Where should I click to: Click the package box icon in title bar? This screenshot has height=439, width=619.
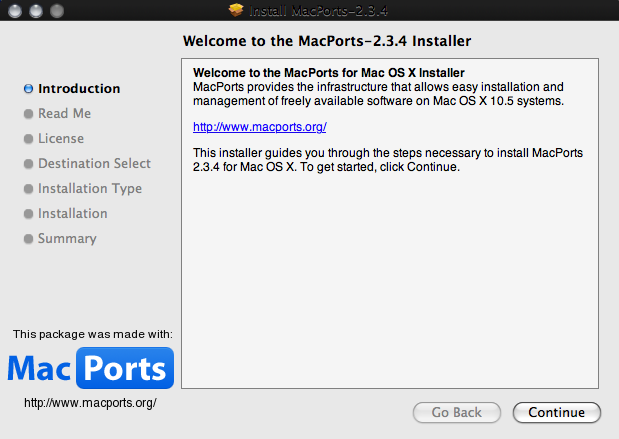coord(236,10)
